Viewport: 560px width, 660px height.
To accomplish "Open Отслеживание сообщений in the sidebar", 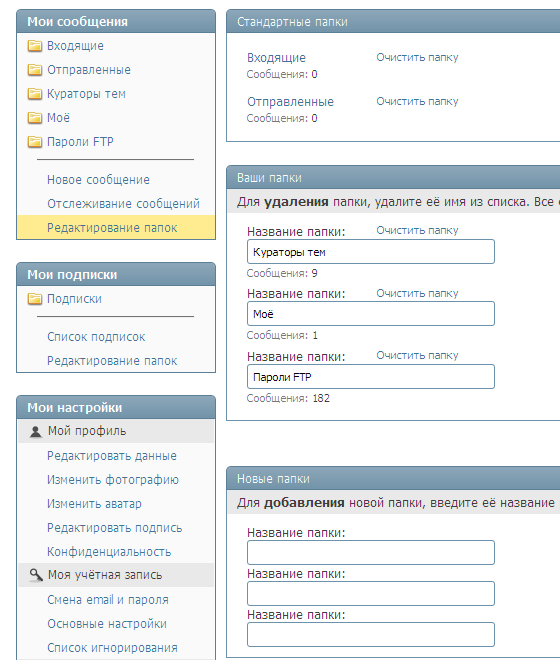I will coord(123,204).
